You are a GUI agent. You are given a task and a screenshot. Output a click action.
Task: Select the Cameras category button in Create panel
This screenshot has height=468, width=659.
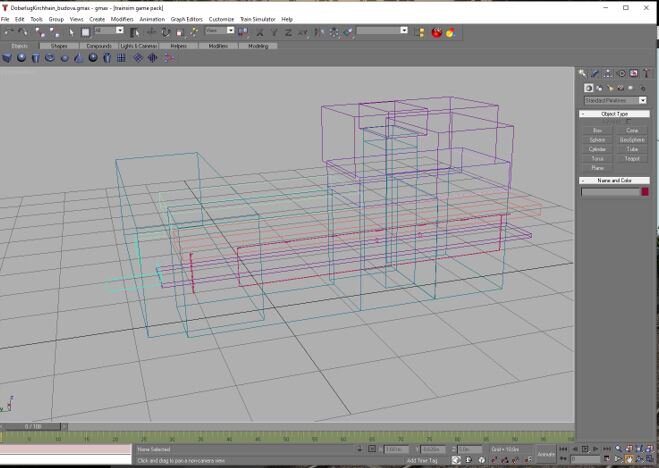[620, 88]
